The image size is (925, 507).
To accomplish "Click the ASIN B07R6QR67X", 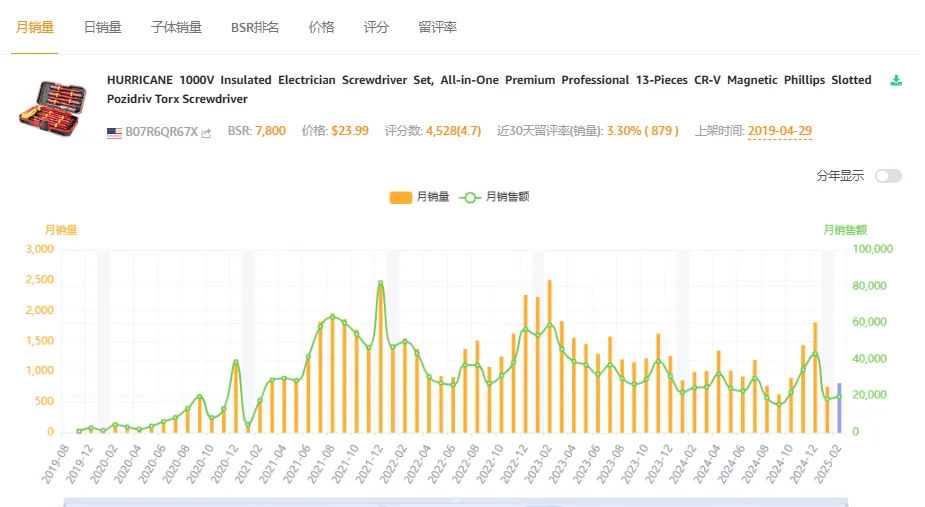I will tap(162, 132).
